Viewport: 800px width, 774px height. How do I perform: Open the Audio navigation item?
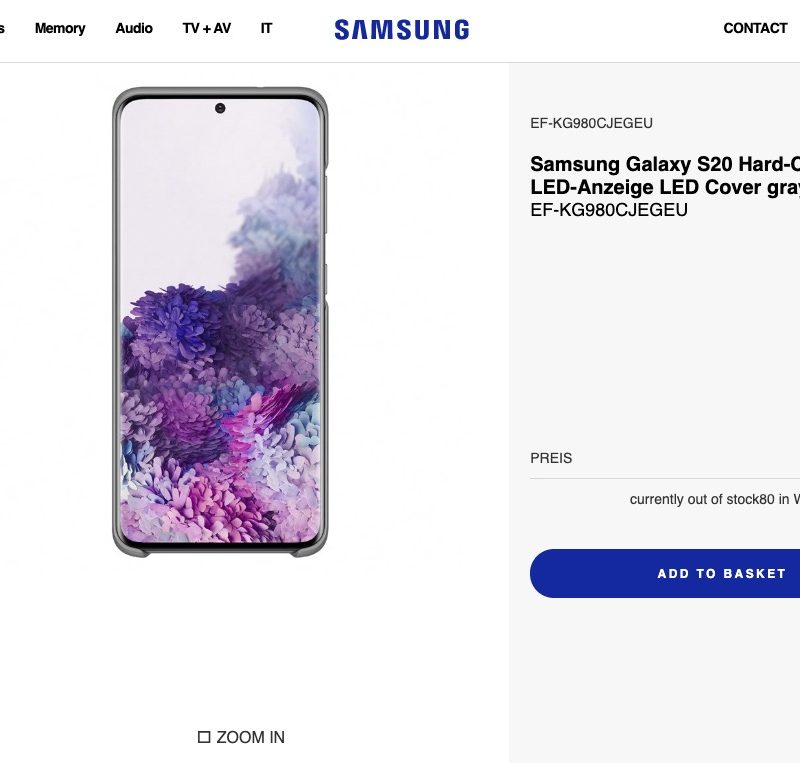pos(134,28)
